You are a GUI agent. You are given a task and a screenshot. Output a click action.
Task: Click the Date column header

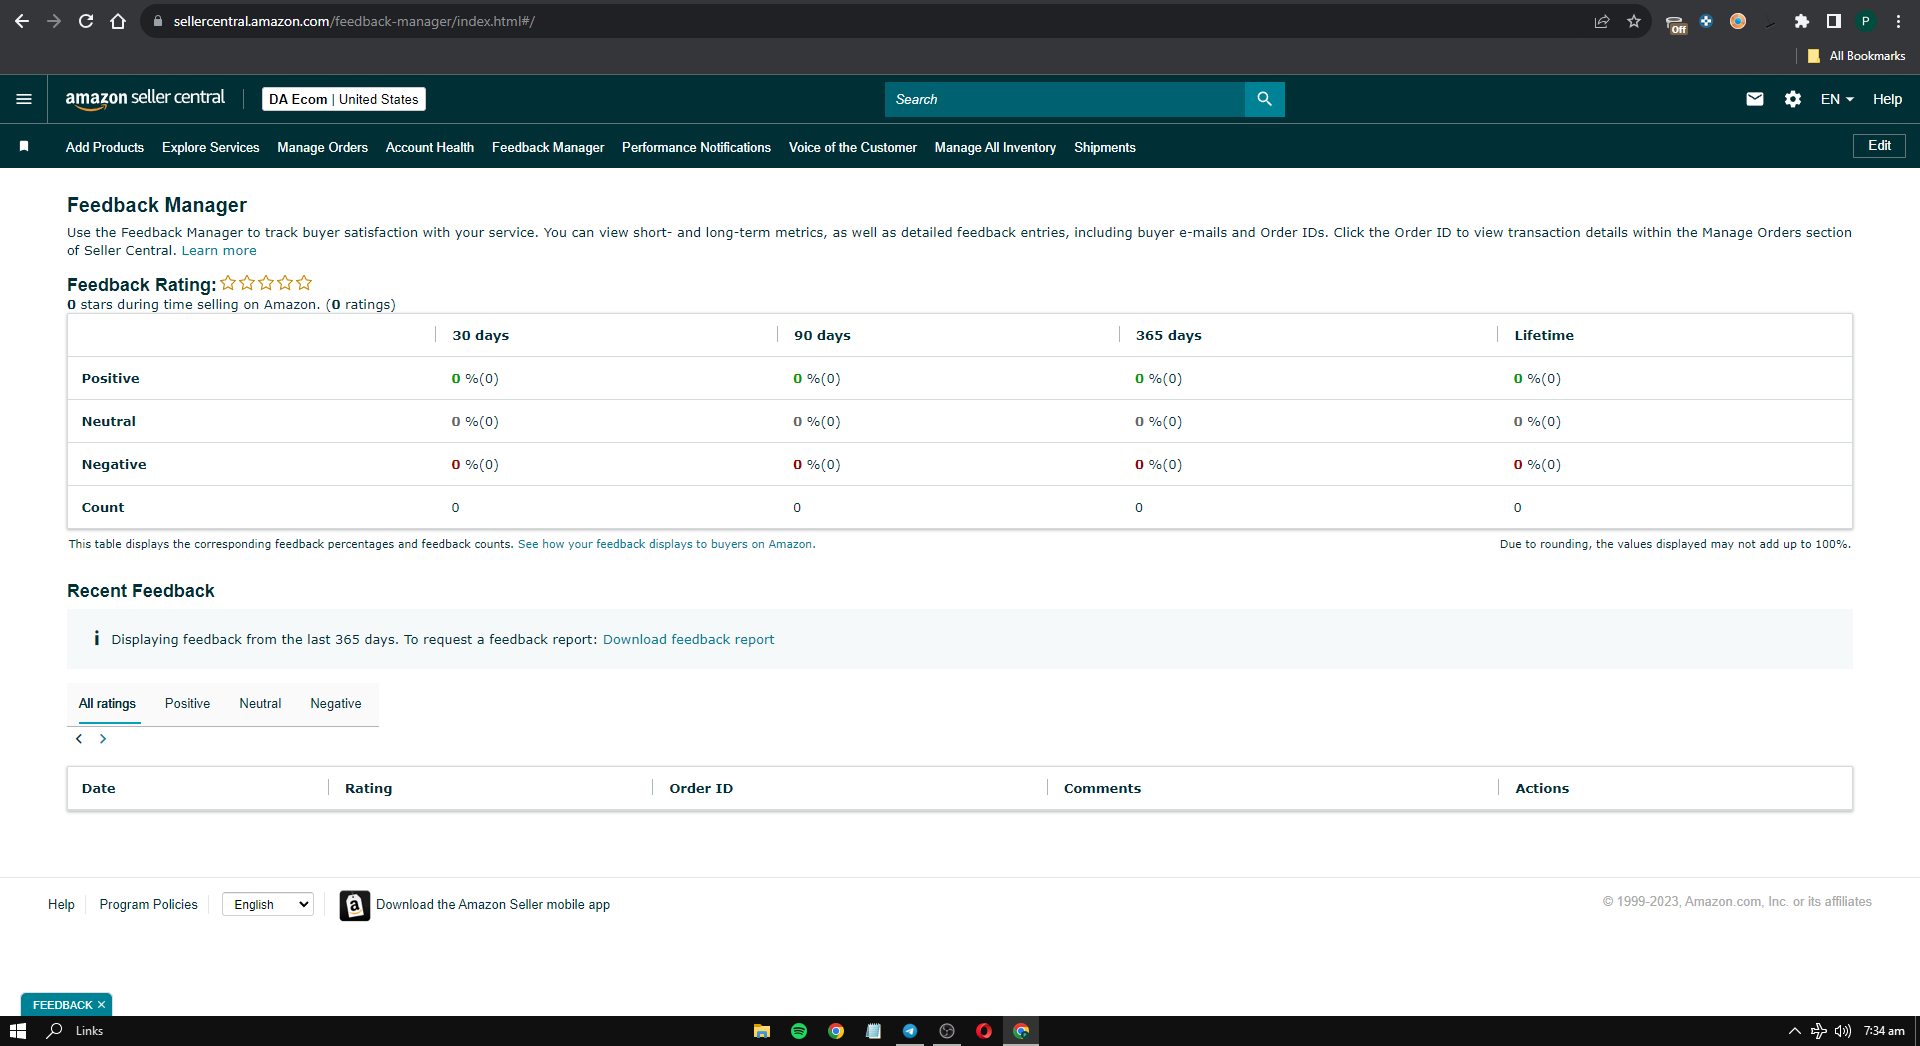click(x=99, y=789)
